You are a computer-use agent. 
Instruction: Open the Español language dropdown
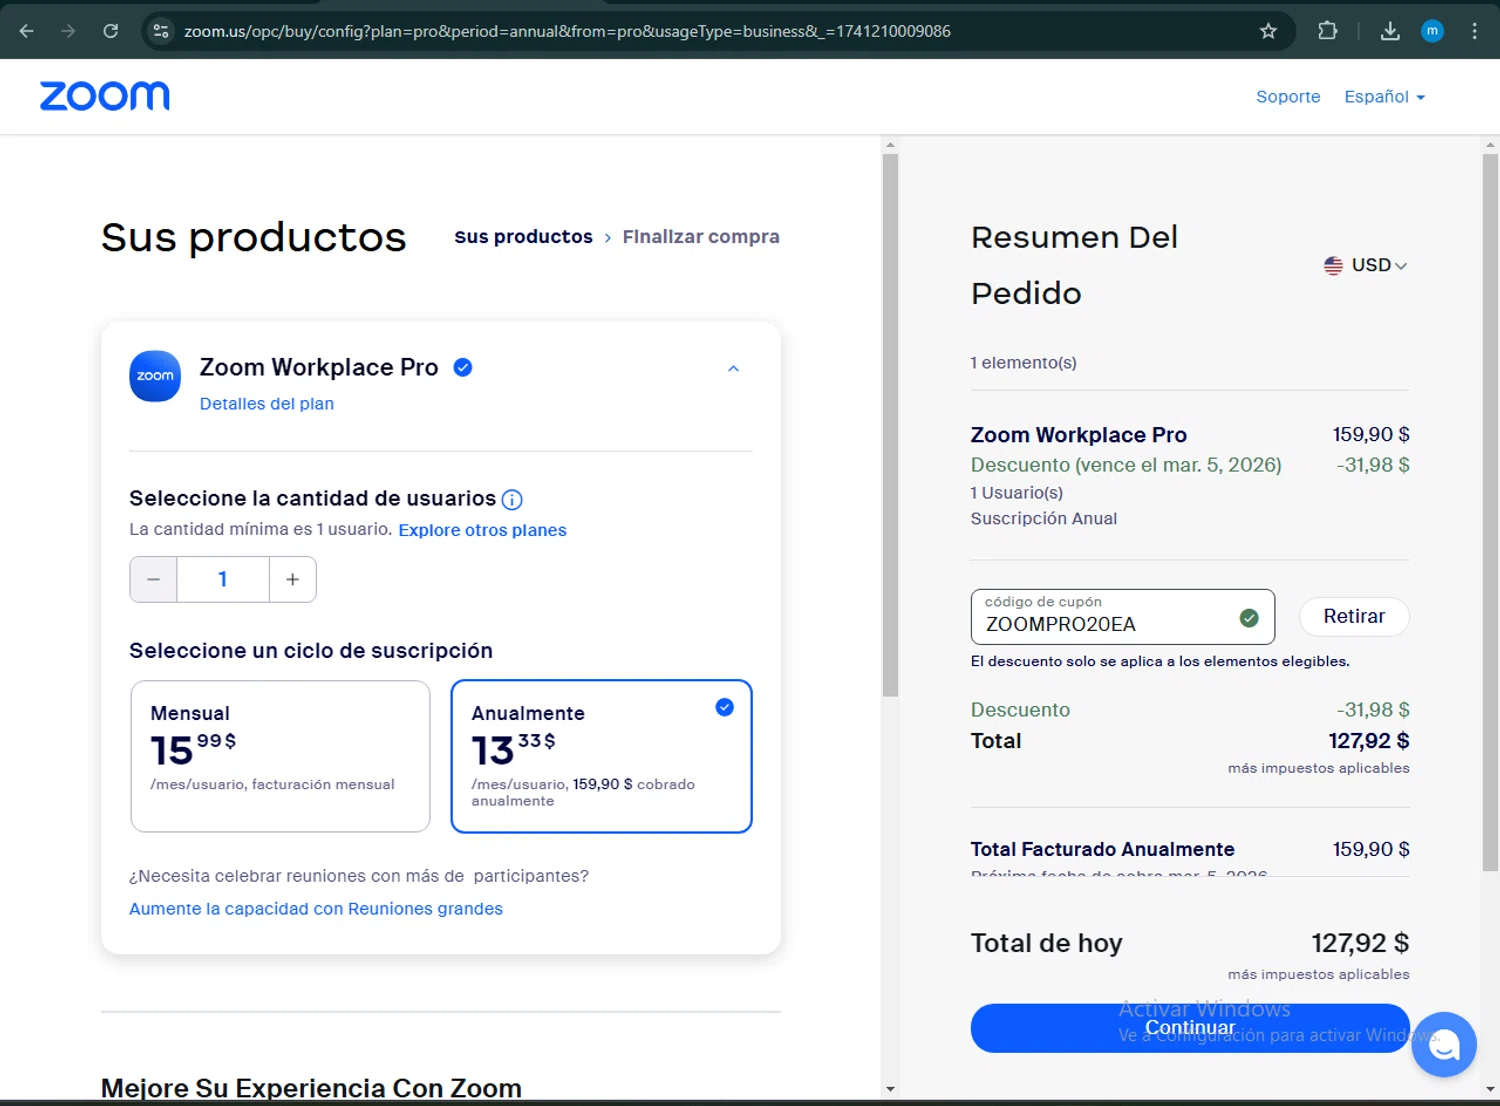click(1384, 97)
